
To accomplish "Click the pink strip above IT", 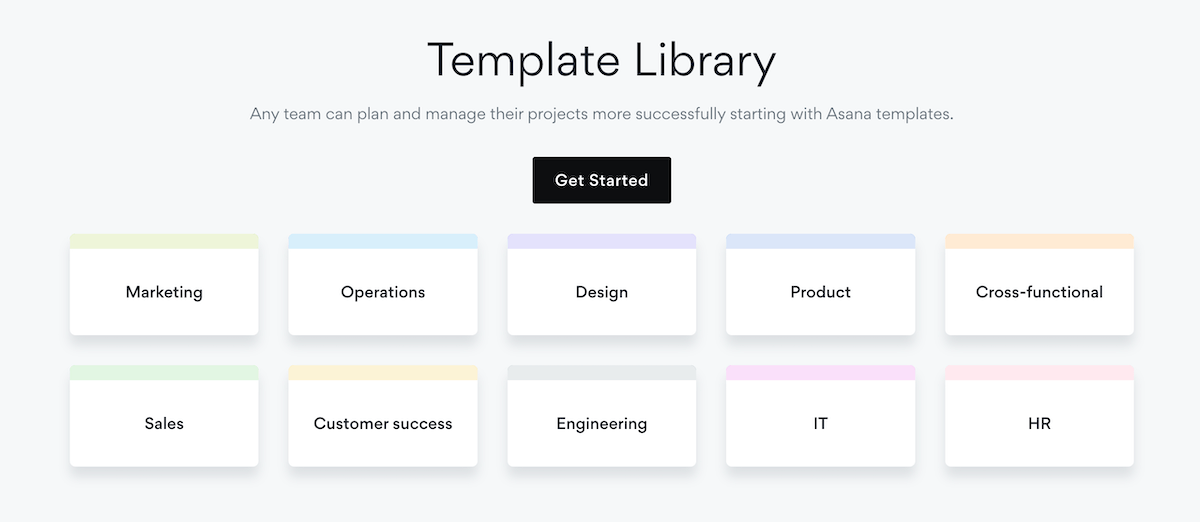I will point(820,372).
